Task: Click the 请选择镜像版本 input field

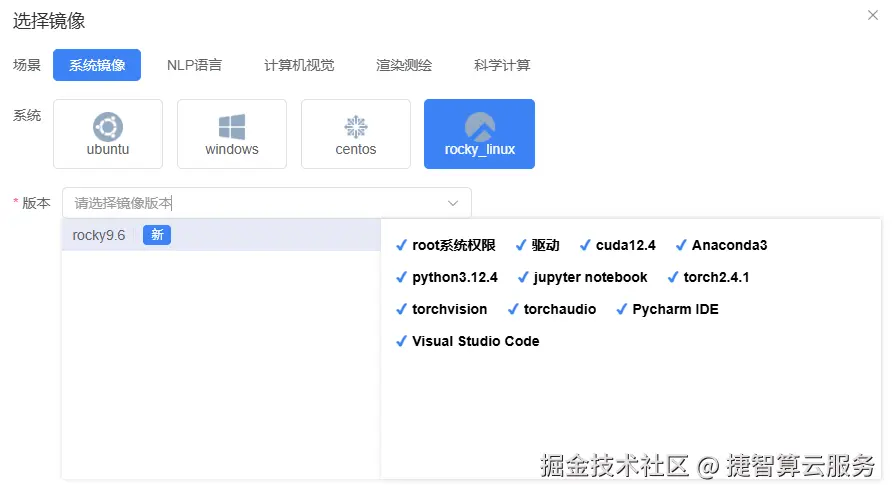Action: (267, 203)
